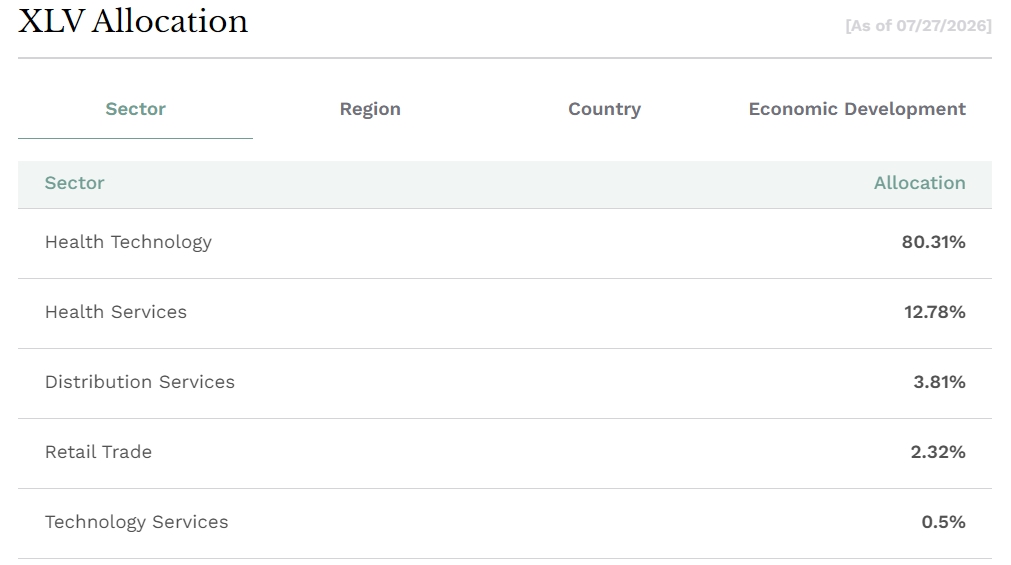Click the 2.32% allocation value
This screenshot has height=565, width=1011.
click(x=937, y=452)
